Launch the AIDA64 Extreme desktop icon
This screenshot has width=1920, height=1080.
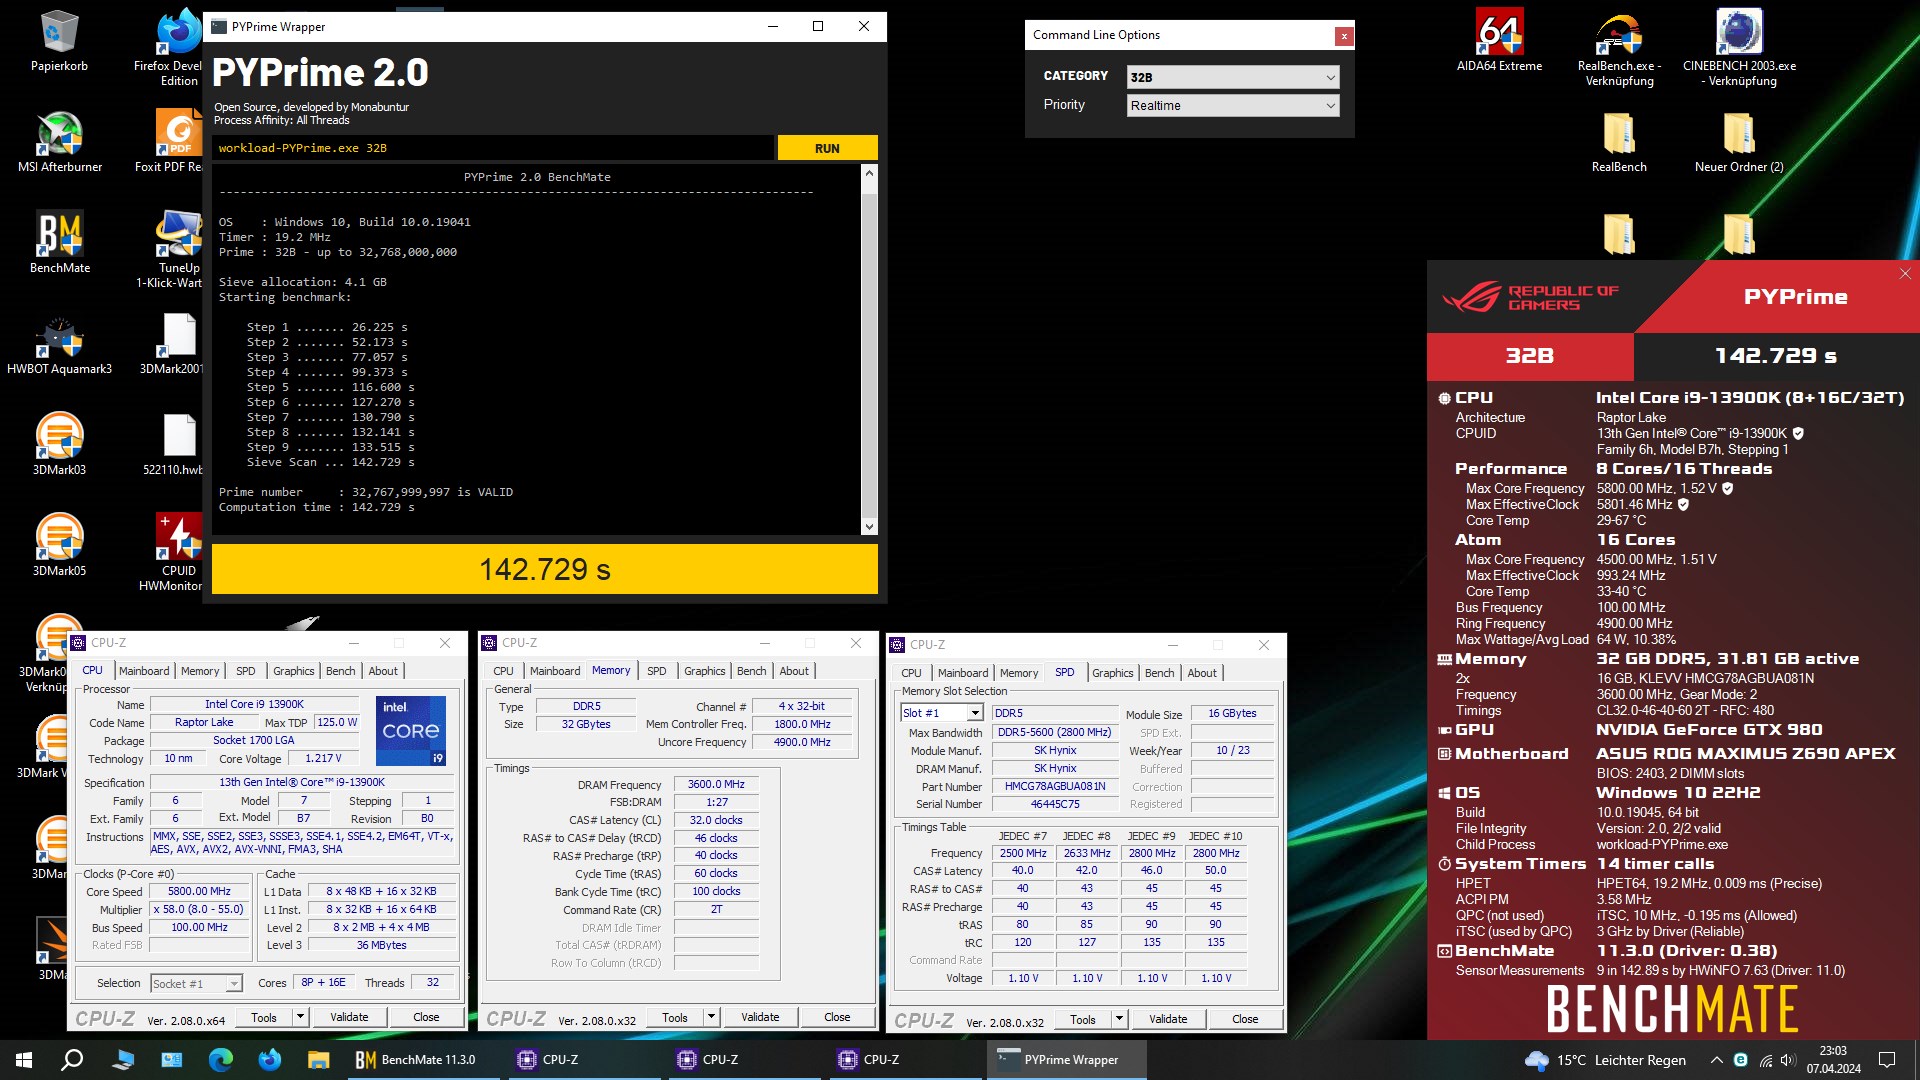1499,42
